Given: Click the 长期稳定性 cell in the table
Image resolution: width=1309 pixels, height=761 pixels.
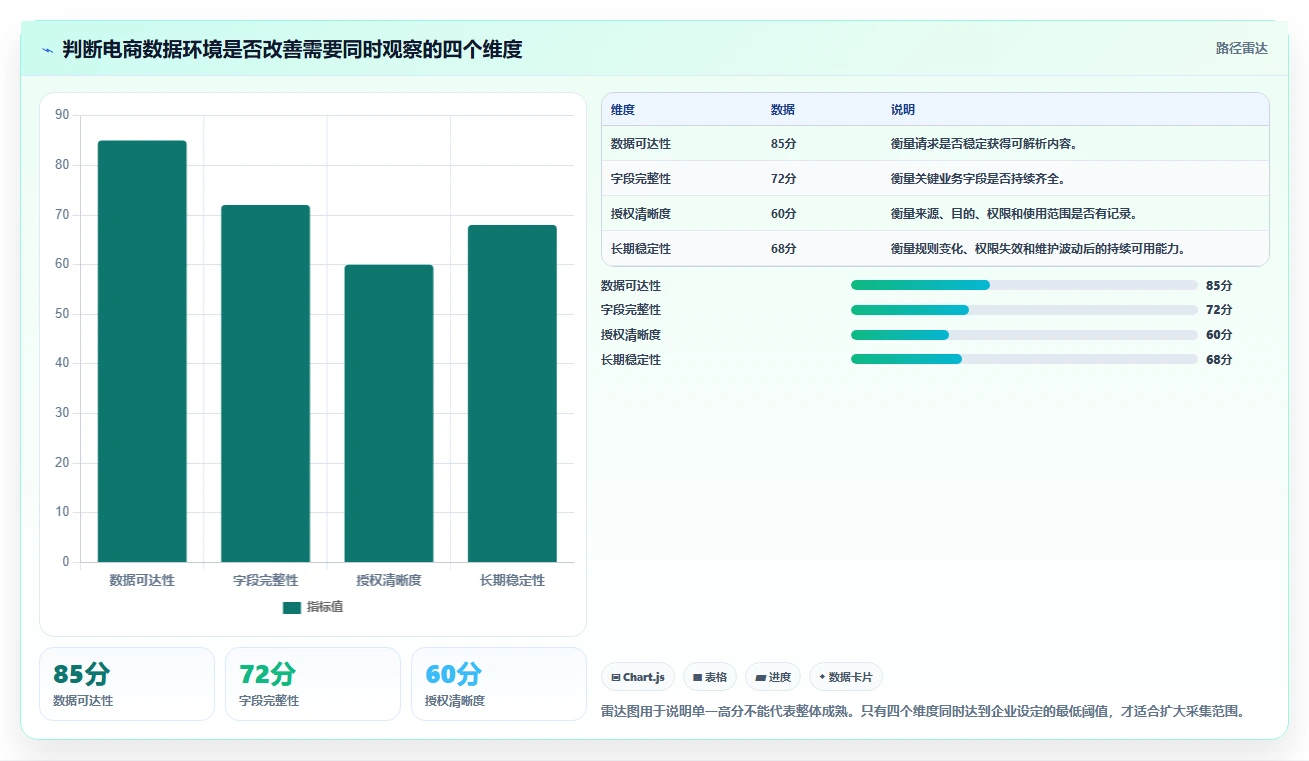Looking at the screenshot, I should 641,249.
